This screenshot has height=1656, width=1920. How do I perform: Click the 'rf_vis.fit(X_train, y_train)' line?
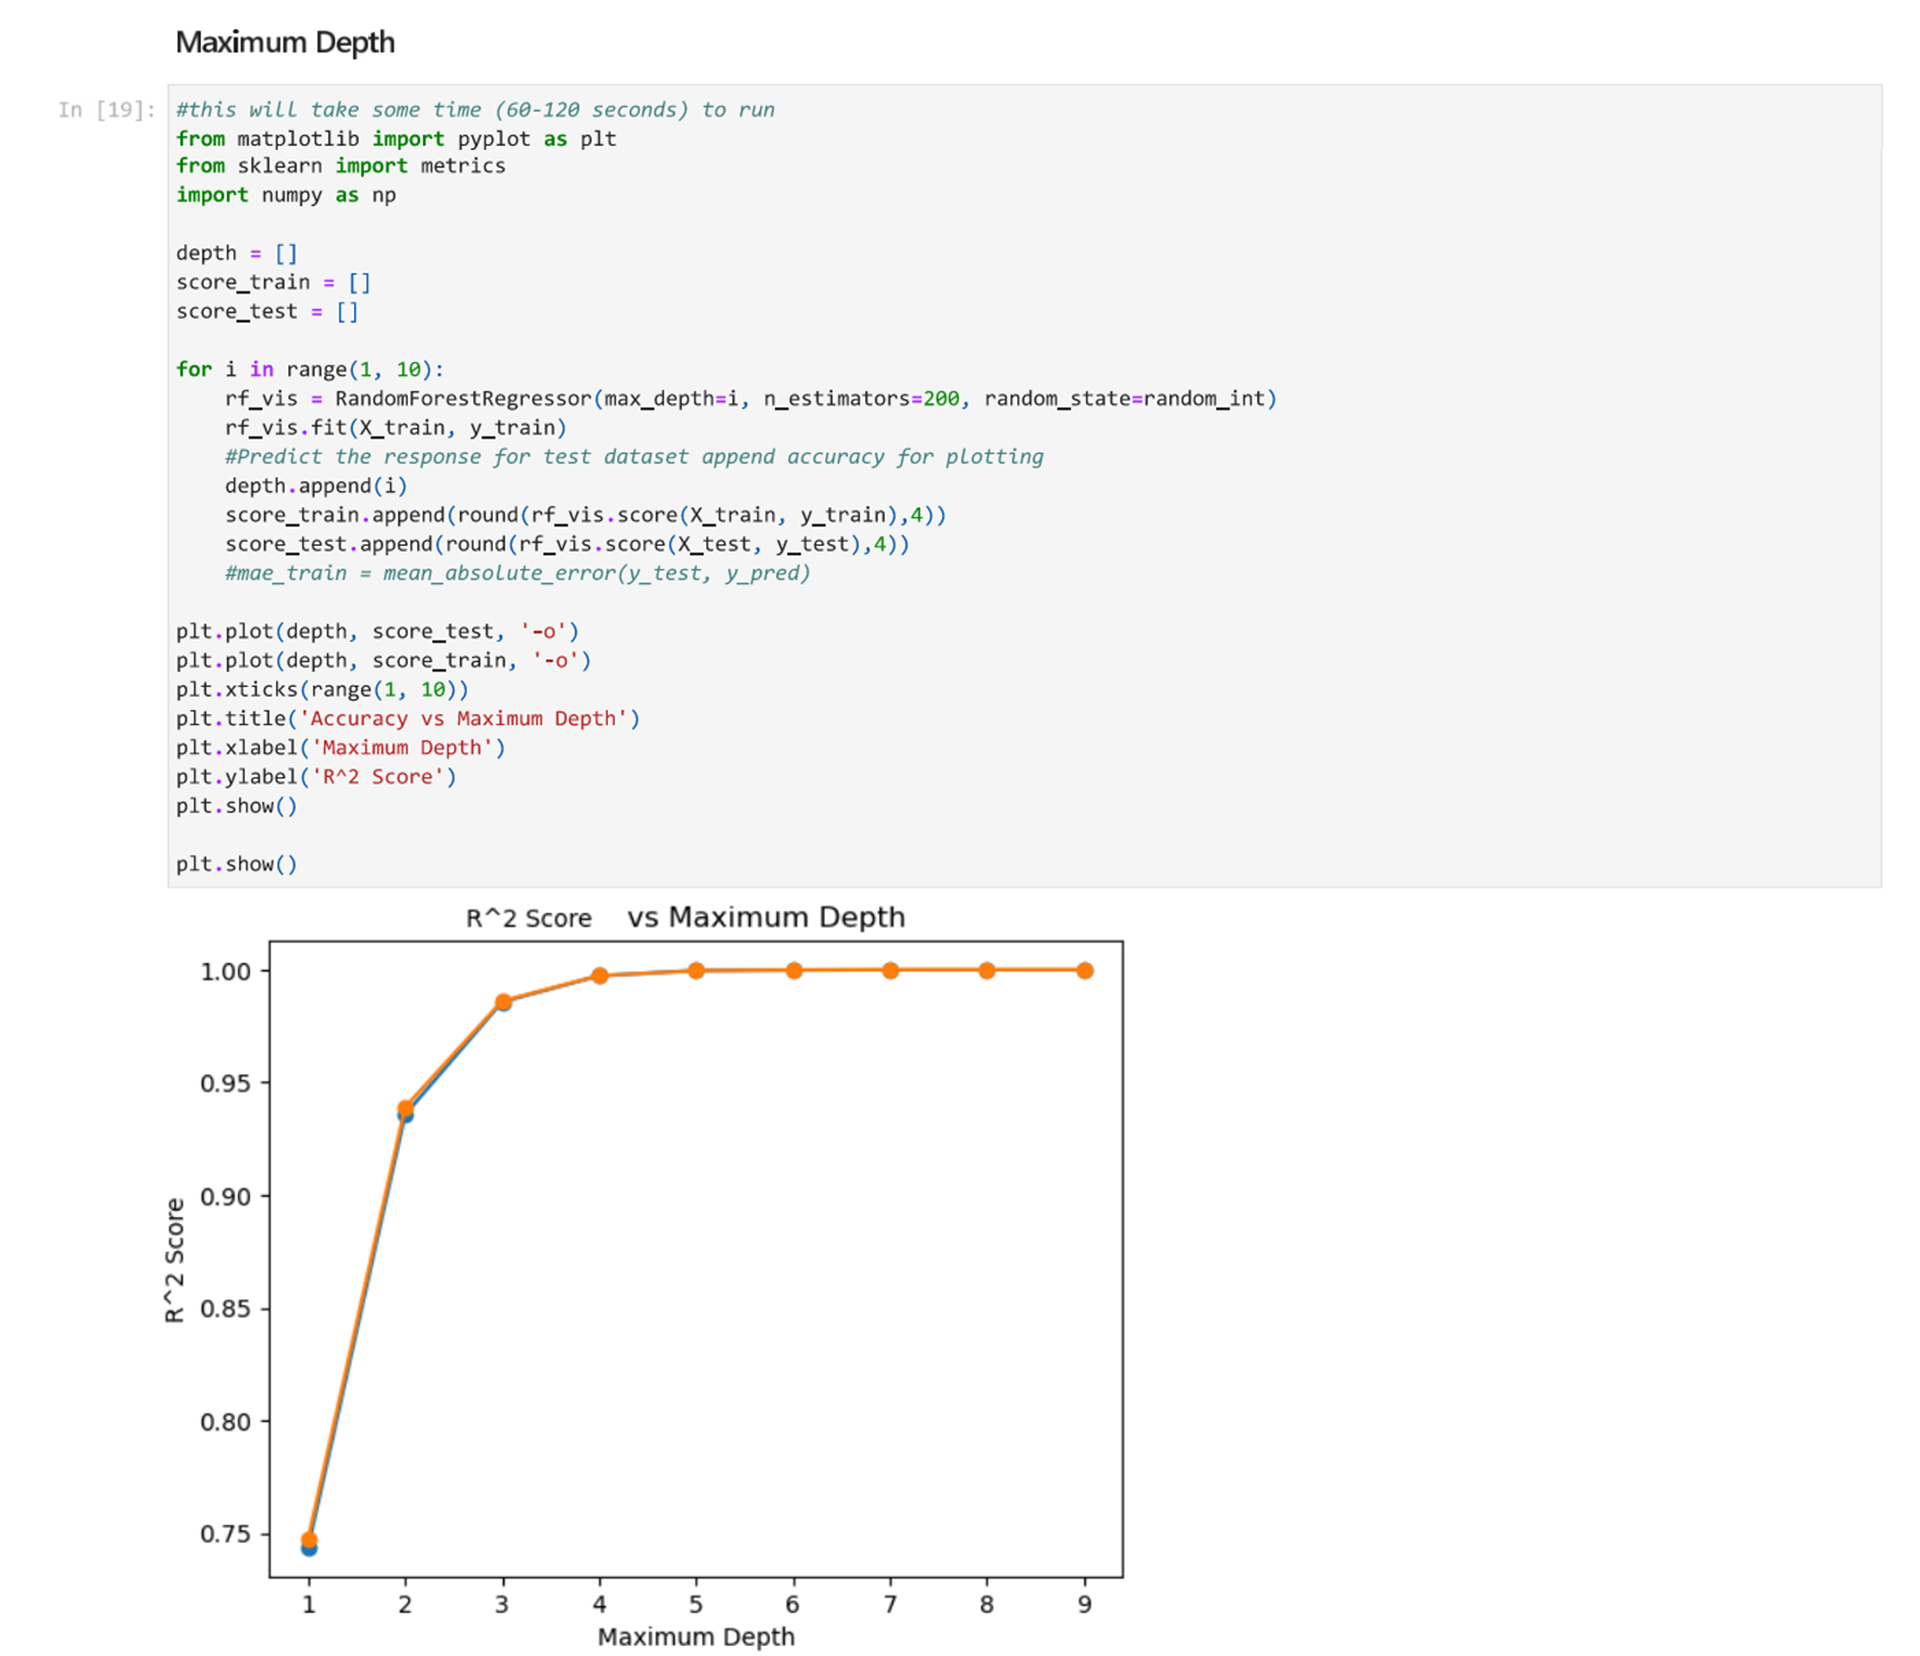coord(396,427)
